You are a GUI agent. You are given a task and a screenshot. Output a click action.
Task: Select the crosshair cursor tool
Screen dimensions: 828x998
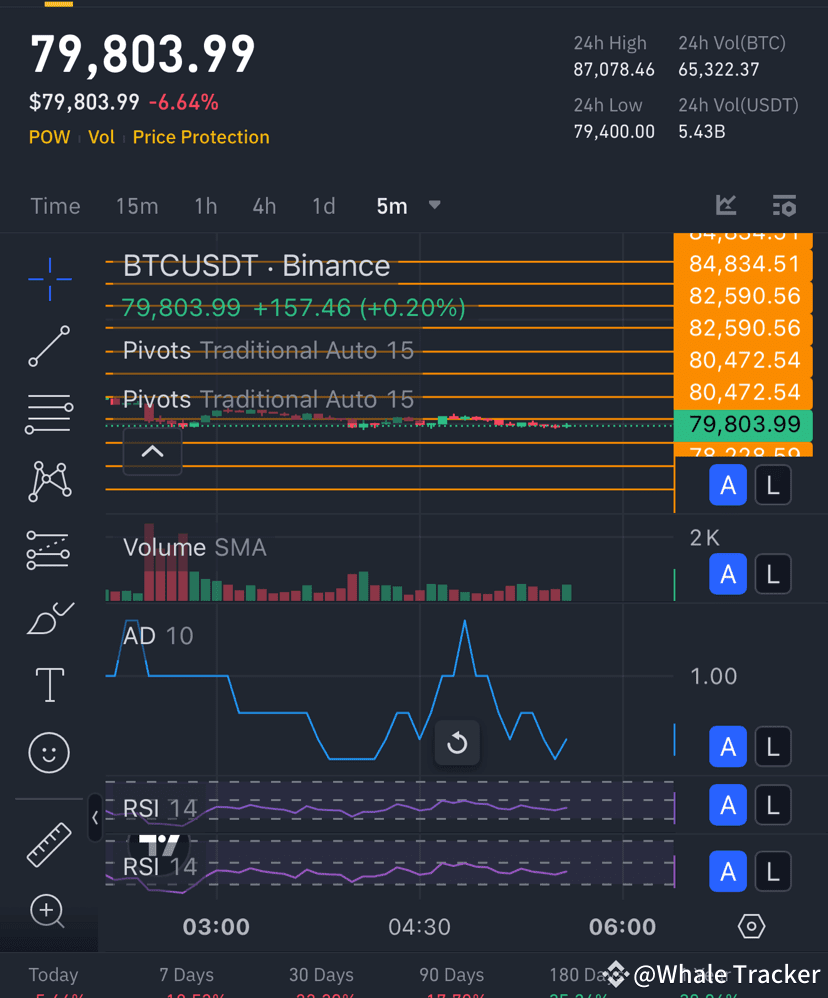tap(48, 280)
